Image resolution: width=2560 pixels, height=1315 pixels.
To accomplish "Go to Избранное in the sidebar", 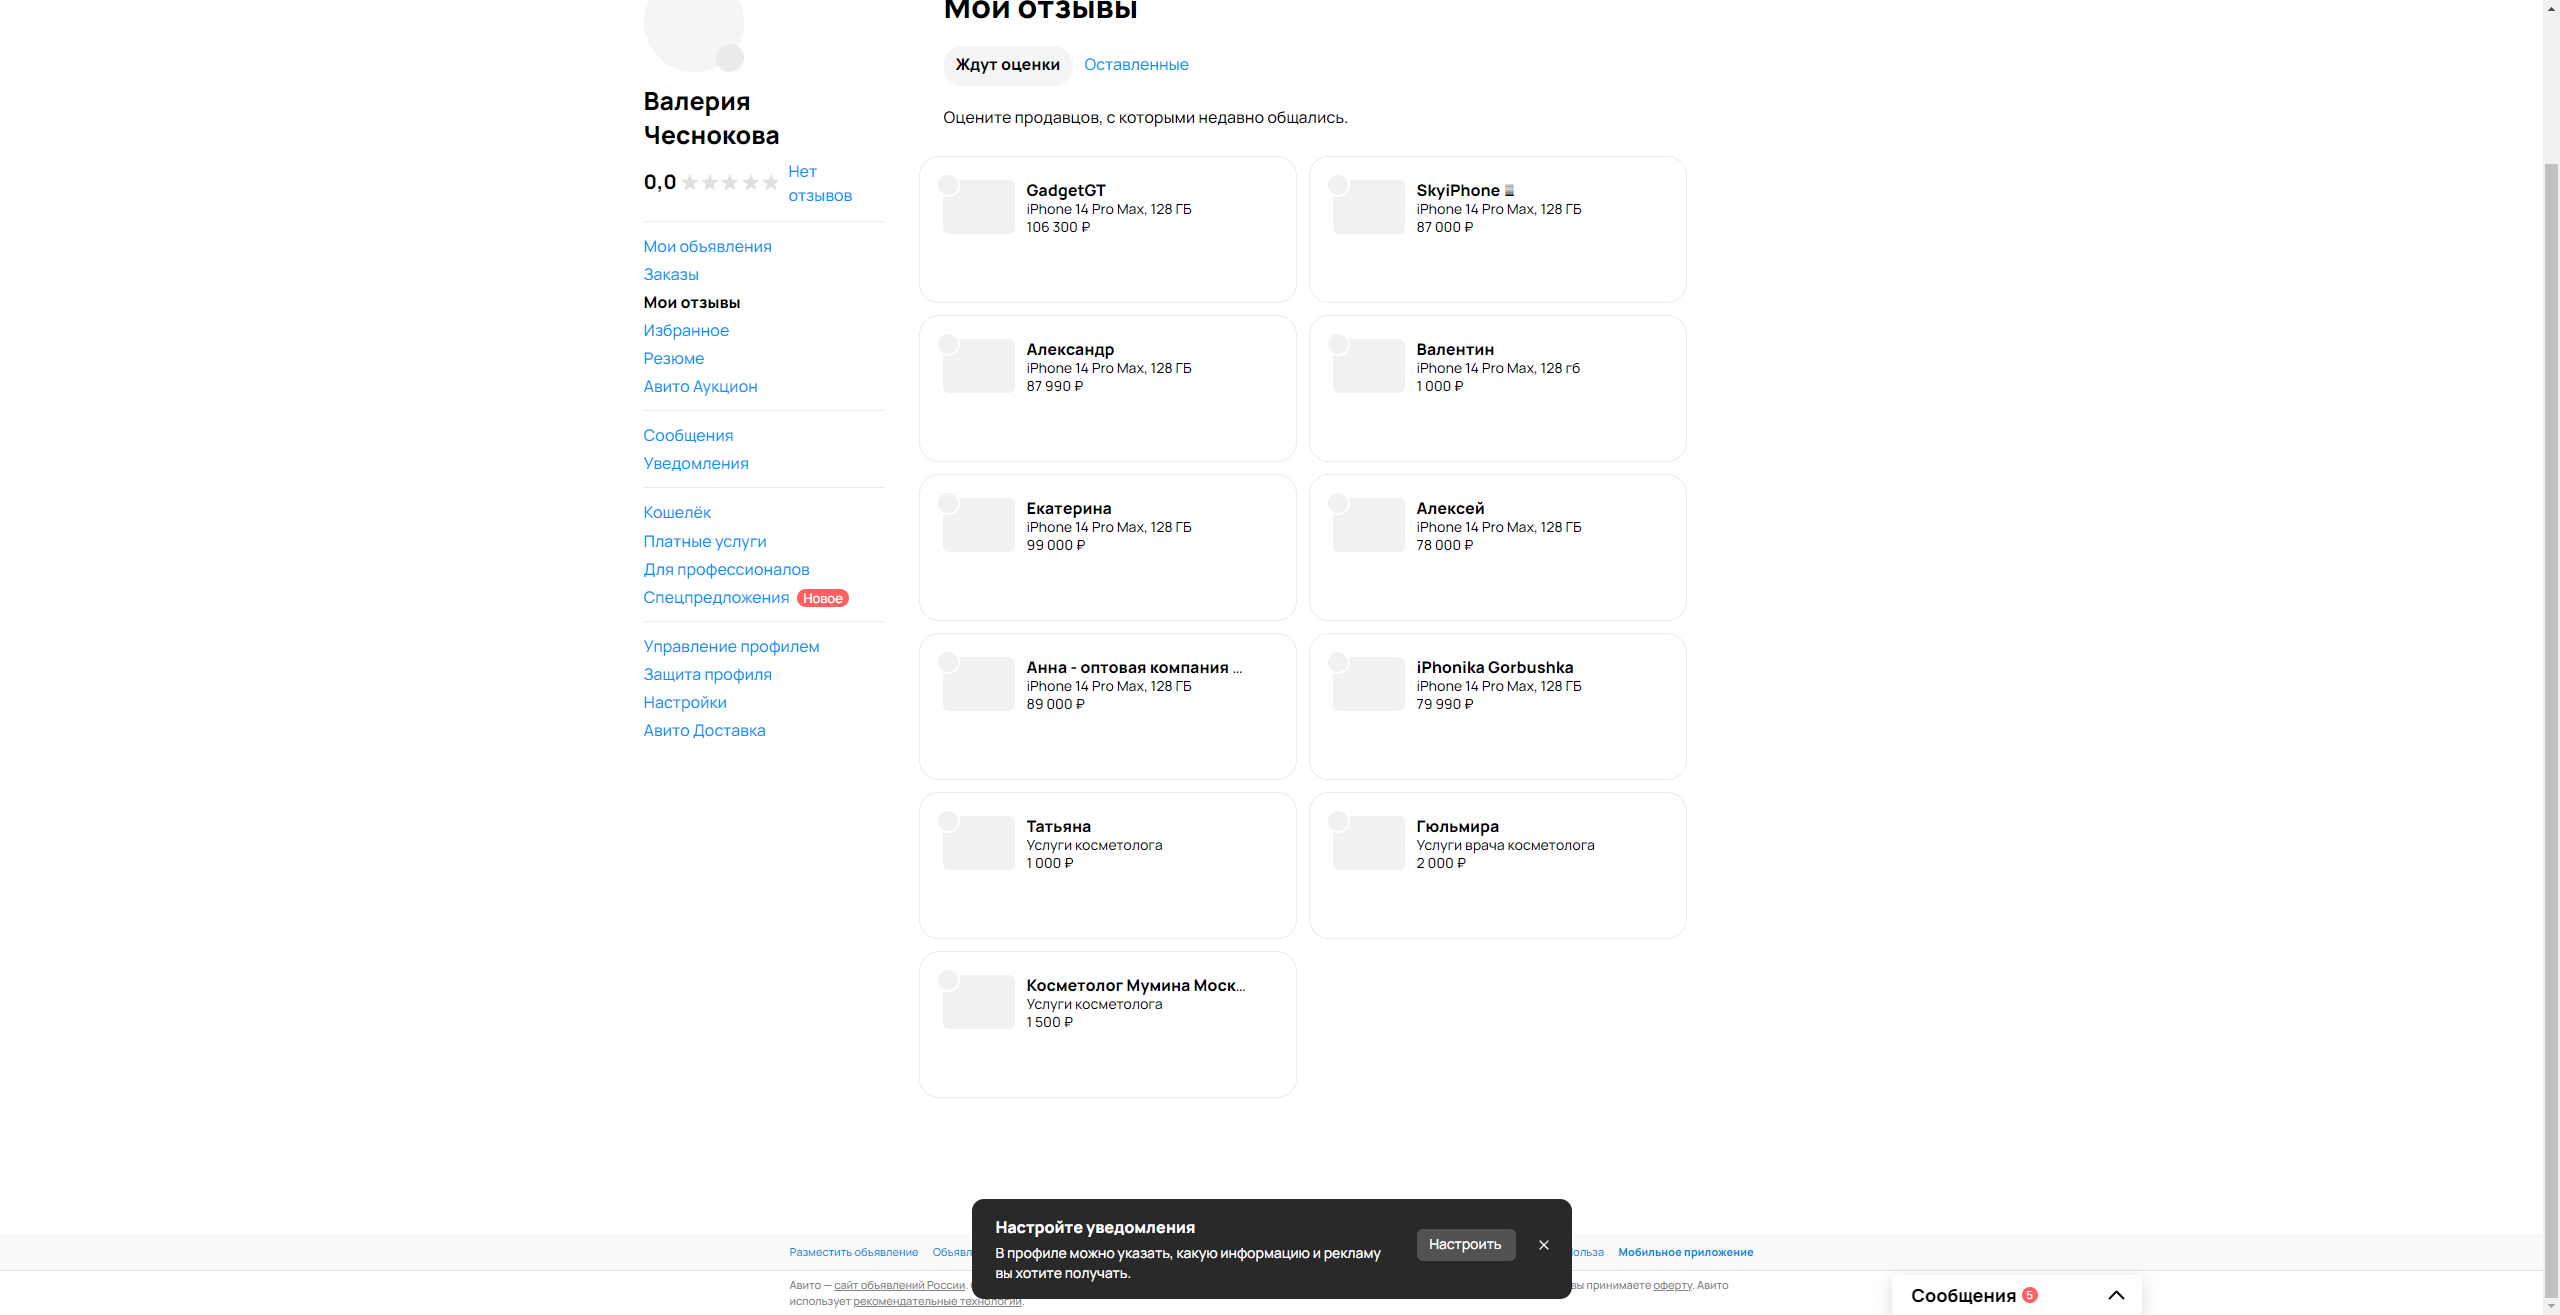I will [686, 331].
